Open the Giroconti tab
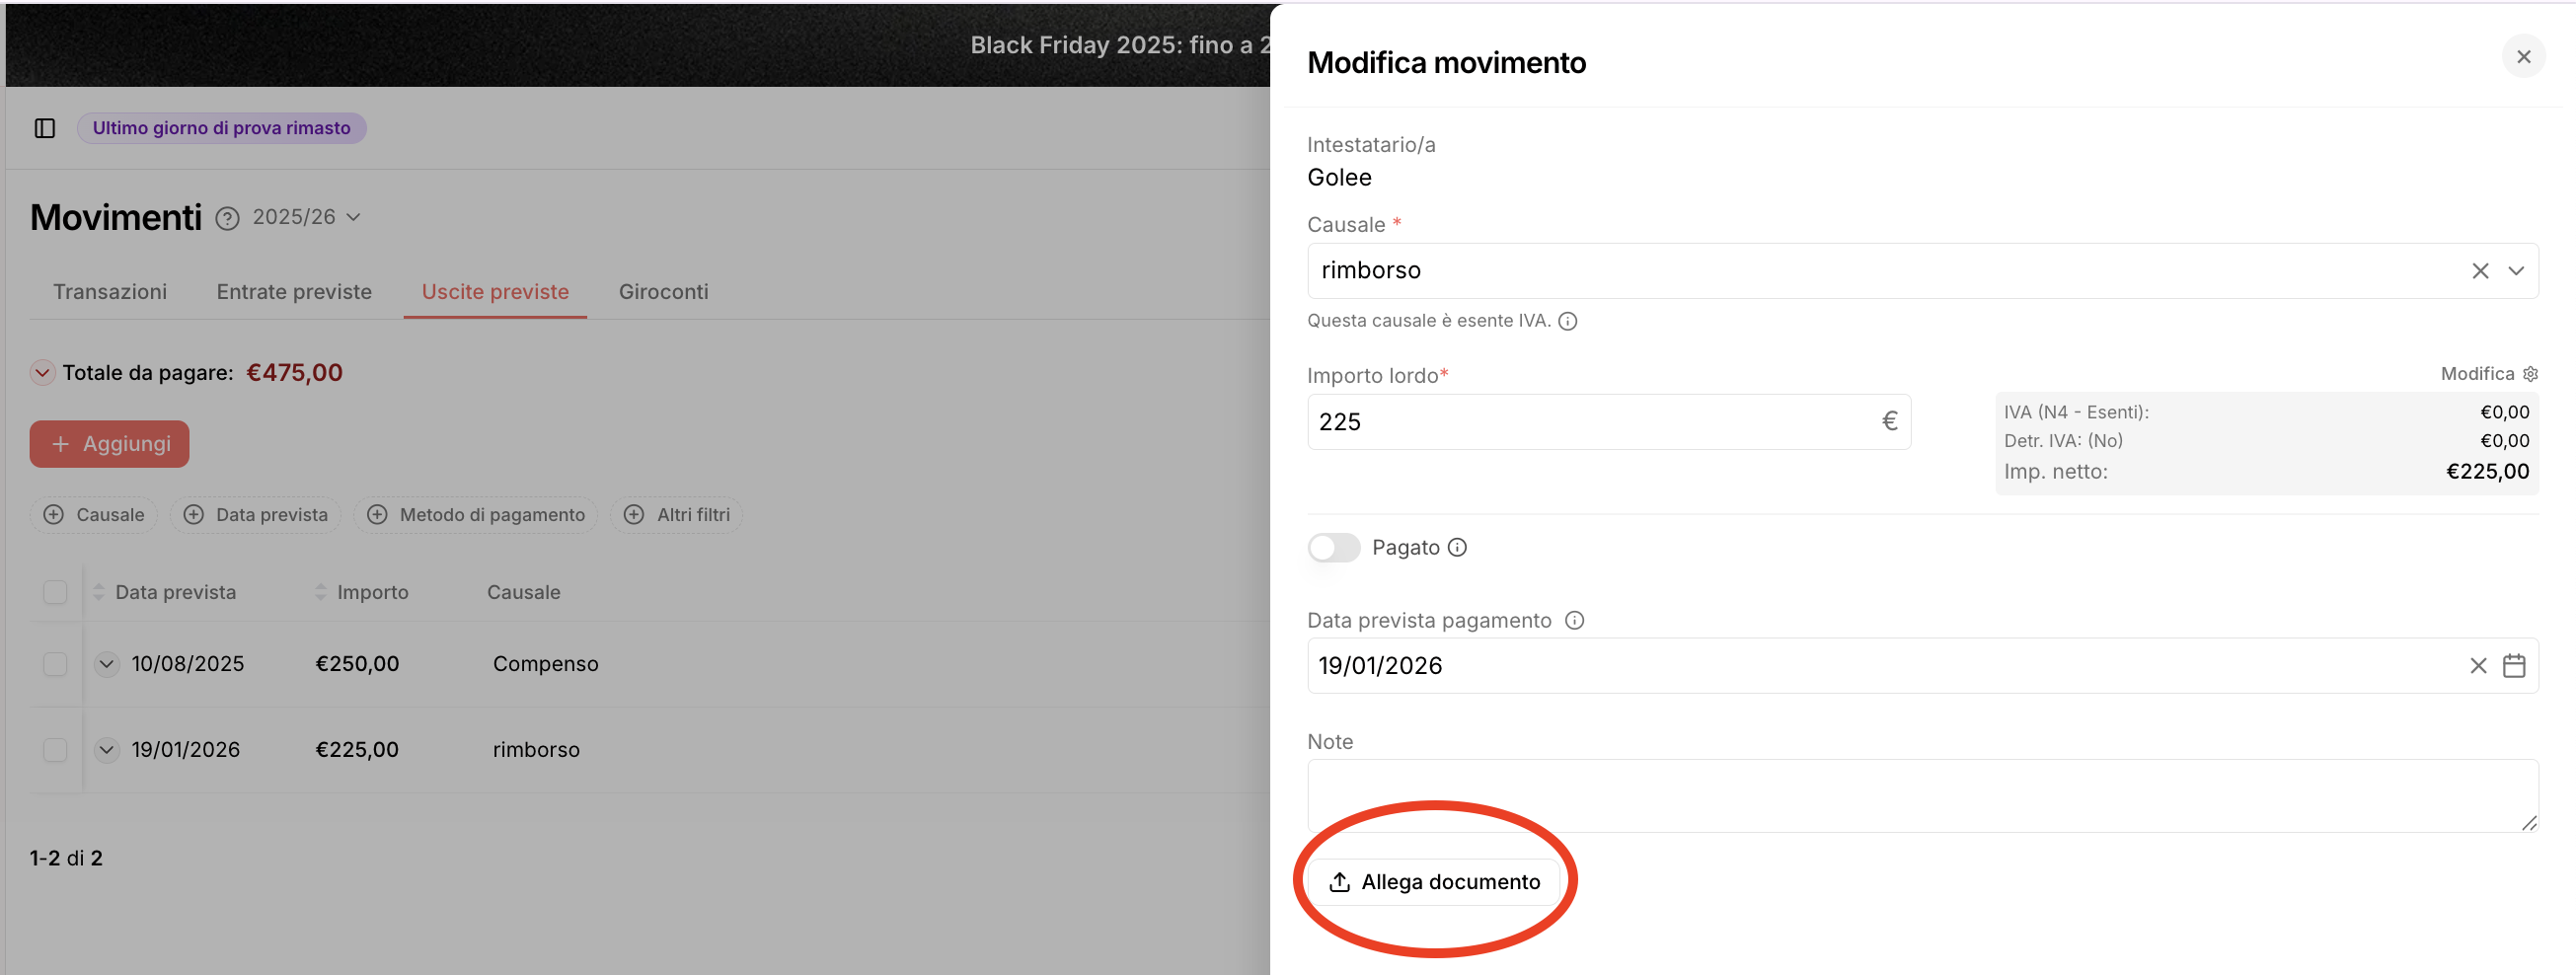2576x975 pixels. (663, 292)
